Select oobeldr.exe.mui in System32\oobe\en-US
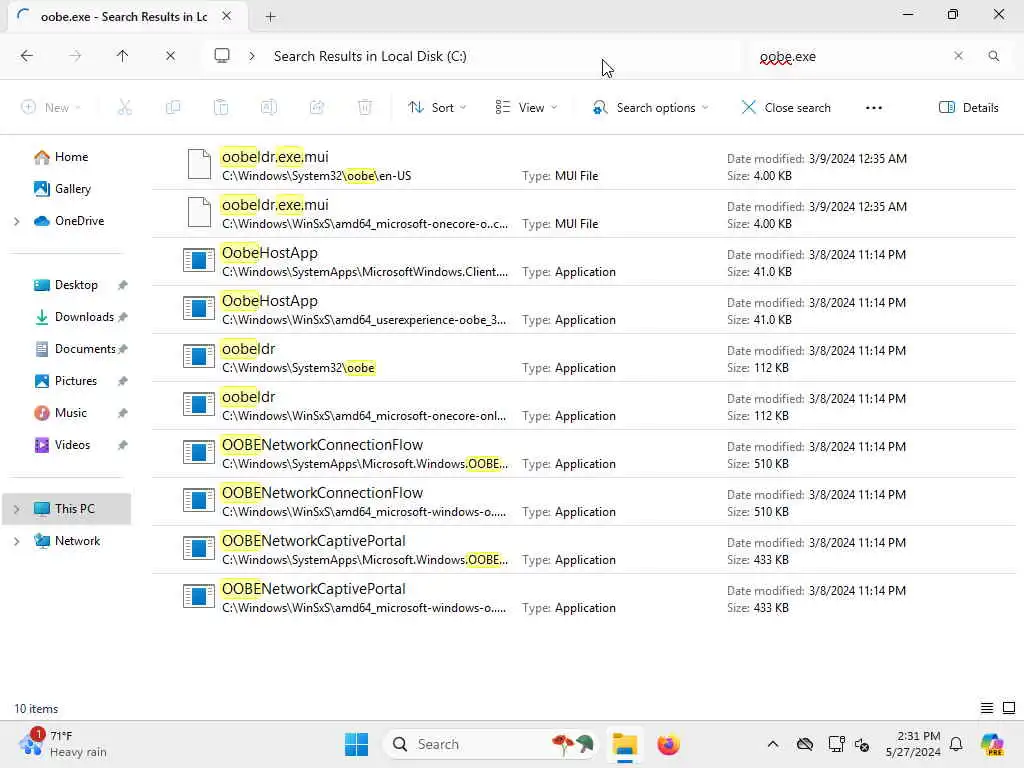This screenshot has height=768, width=1024. [x=584, y=166]
